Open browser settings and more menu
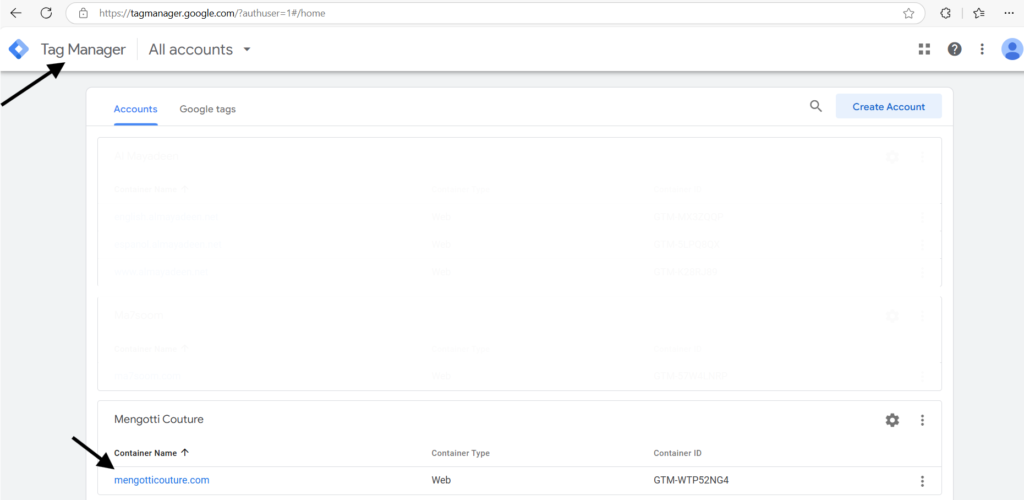1024x500 pixels. pyautogui.click(x=1009, y=13)
